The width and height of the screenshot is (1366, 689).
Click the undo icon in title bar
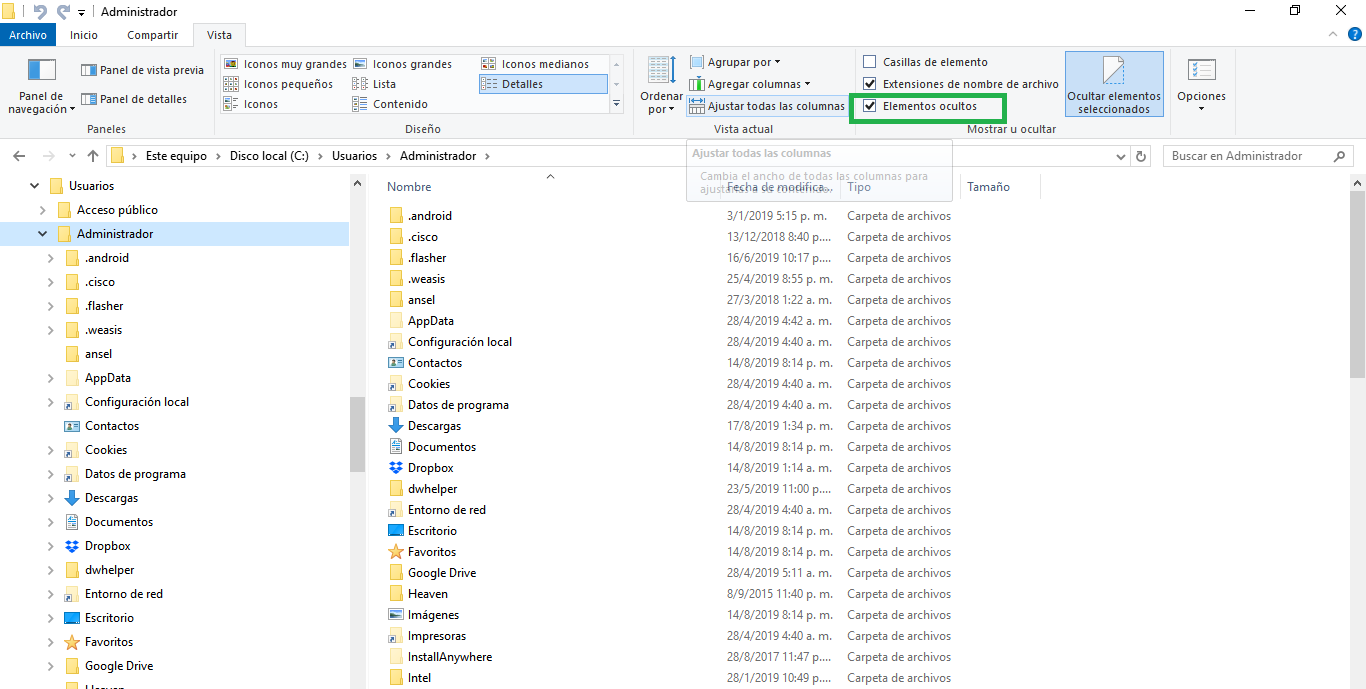click(x=40, y=11)
